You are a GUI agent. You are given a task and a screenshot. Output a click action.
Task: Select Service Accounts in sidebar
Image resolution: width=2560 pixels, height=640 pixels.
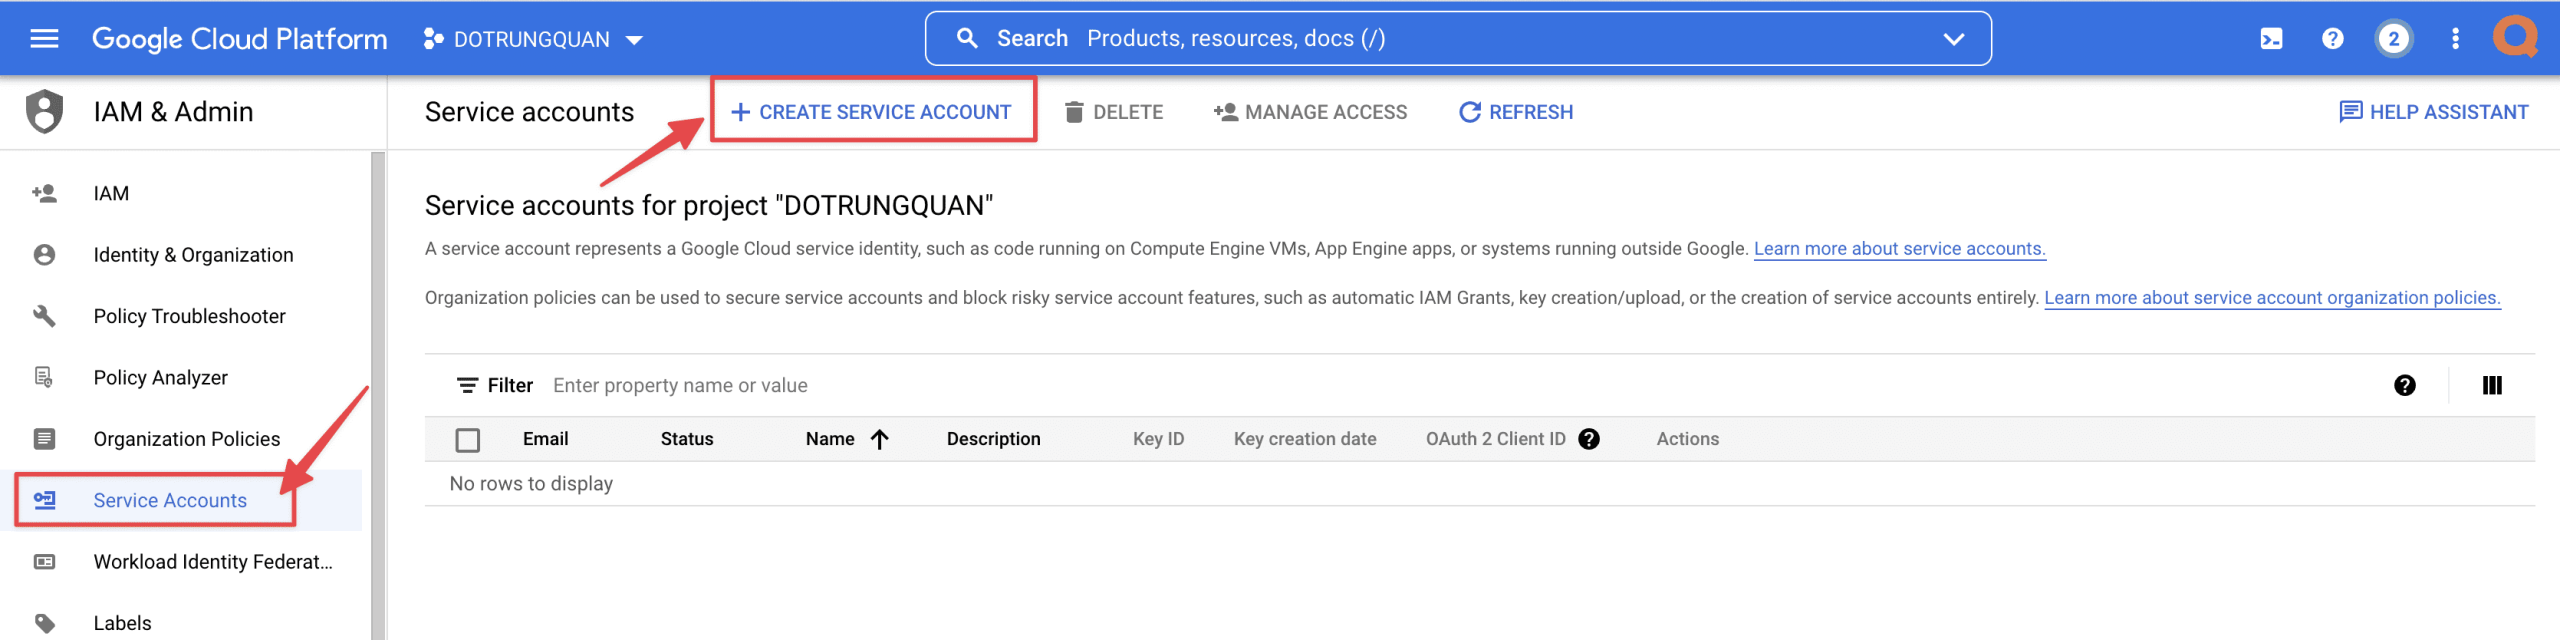(170, 500)
